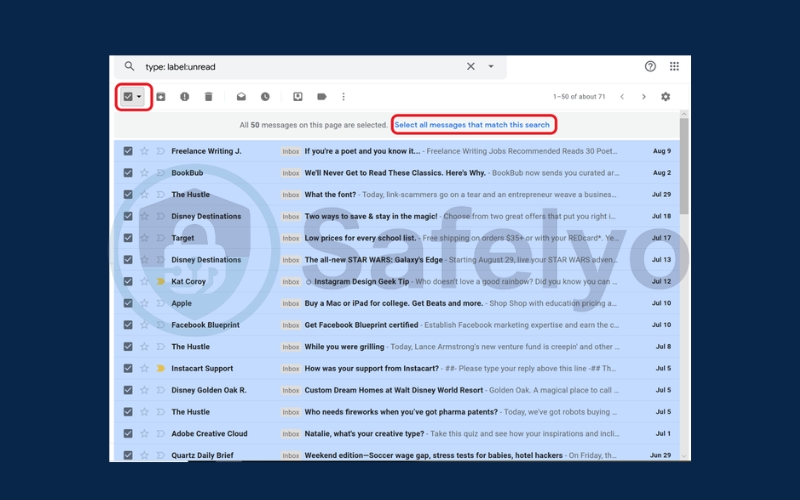
Task: Open 'Two ways to save & stay in the magic!' email
Action: point(371,216)
